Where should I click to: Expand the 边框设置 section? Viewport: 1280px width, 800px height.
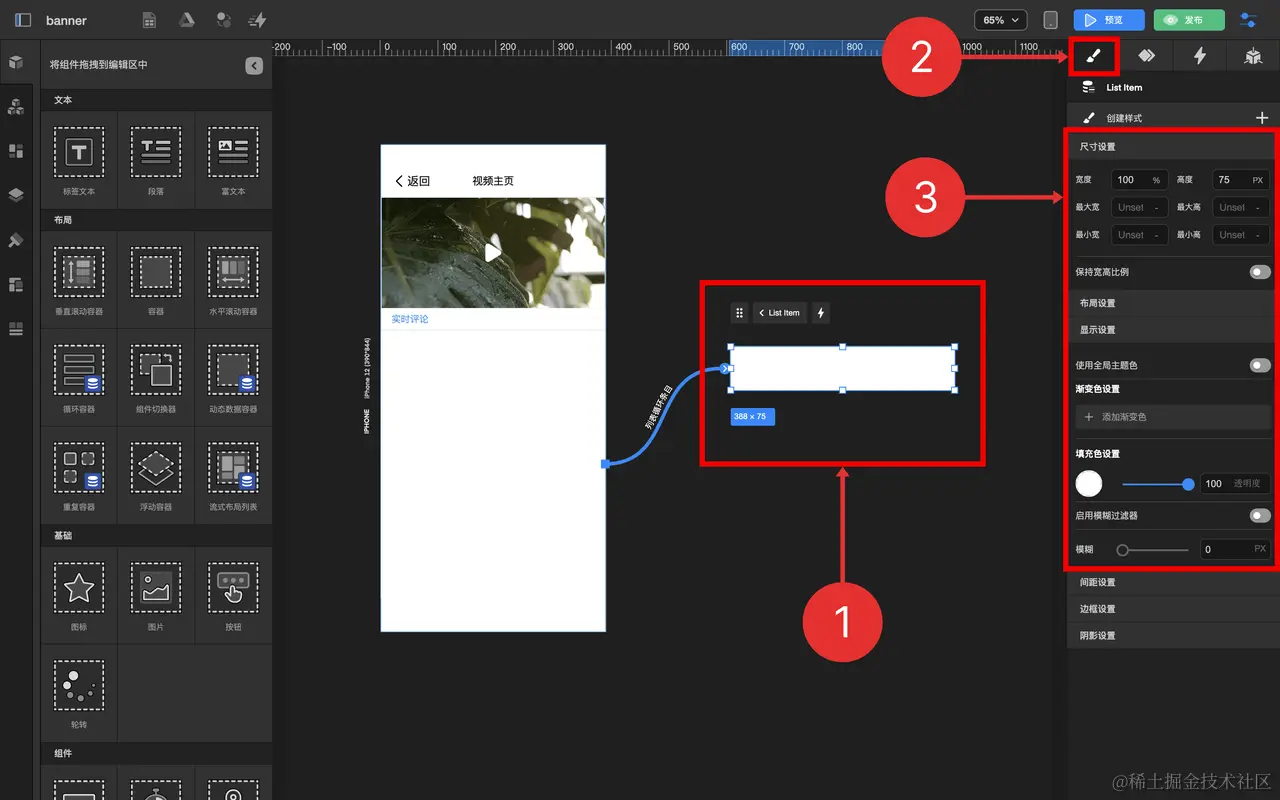pyautogui.click(x=1172, y=609)
